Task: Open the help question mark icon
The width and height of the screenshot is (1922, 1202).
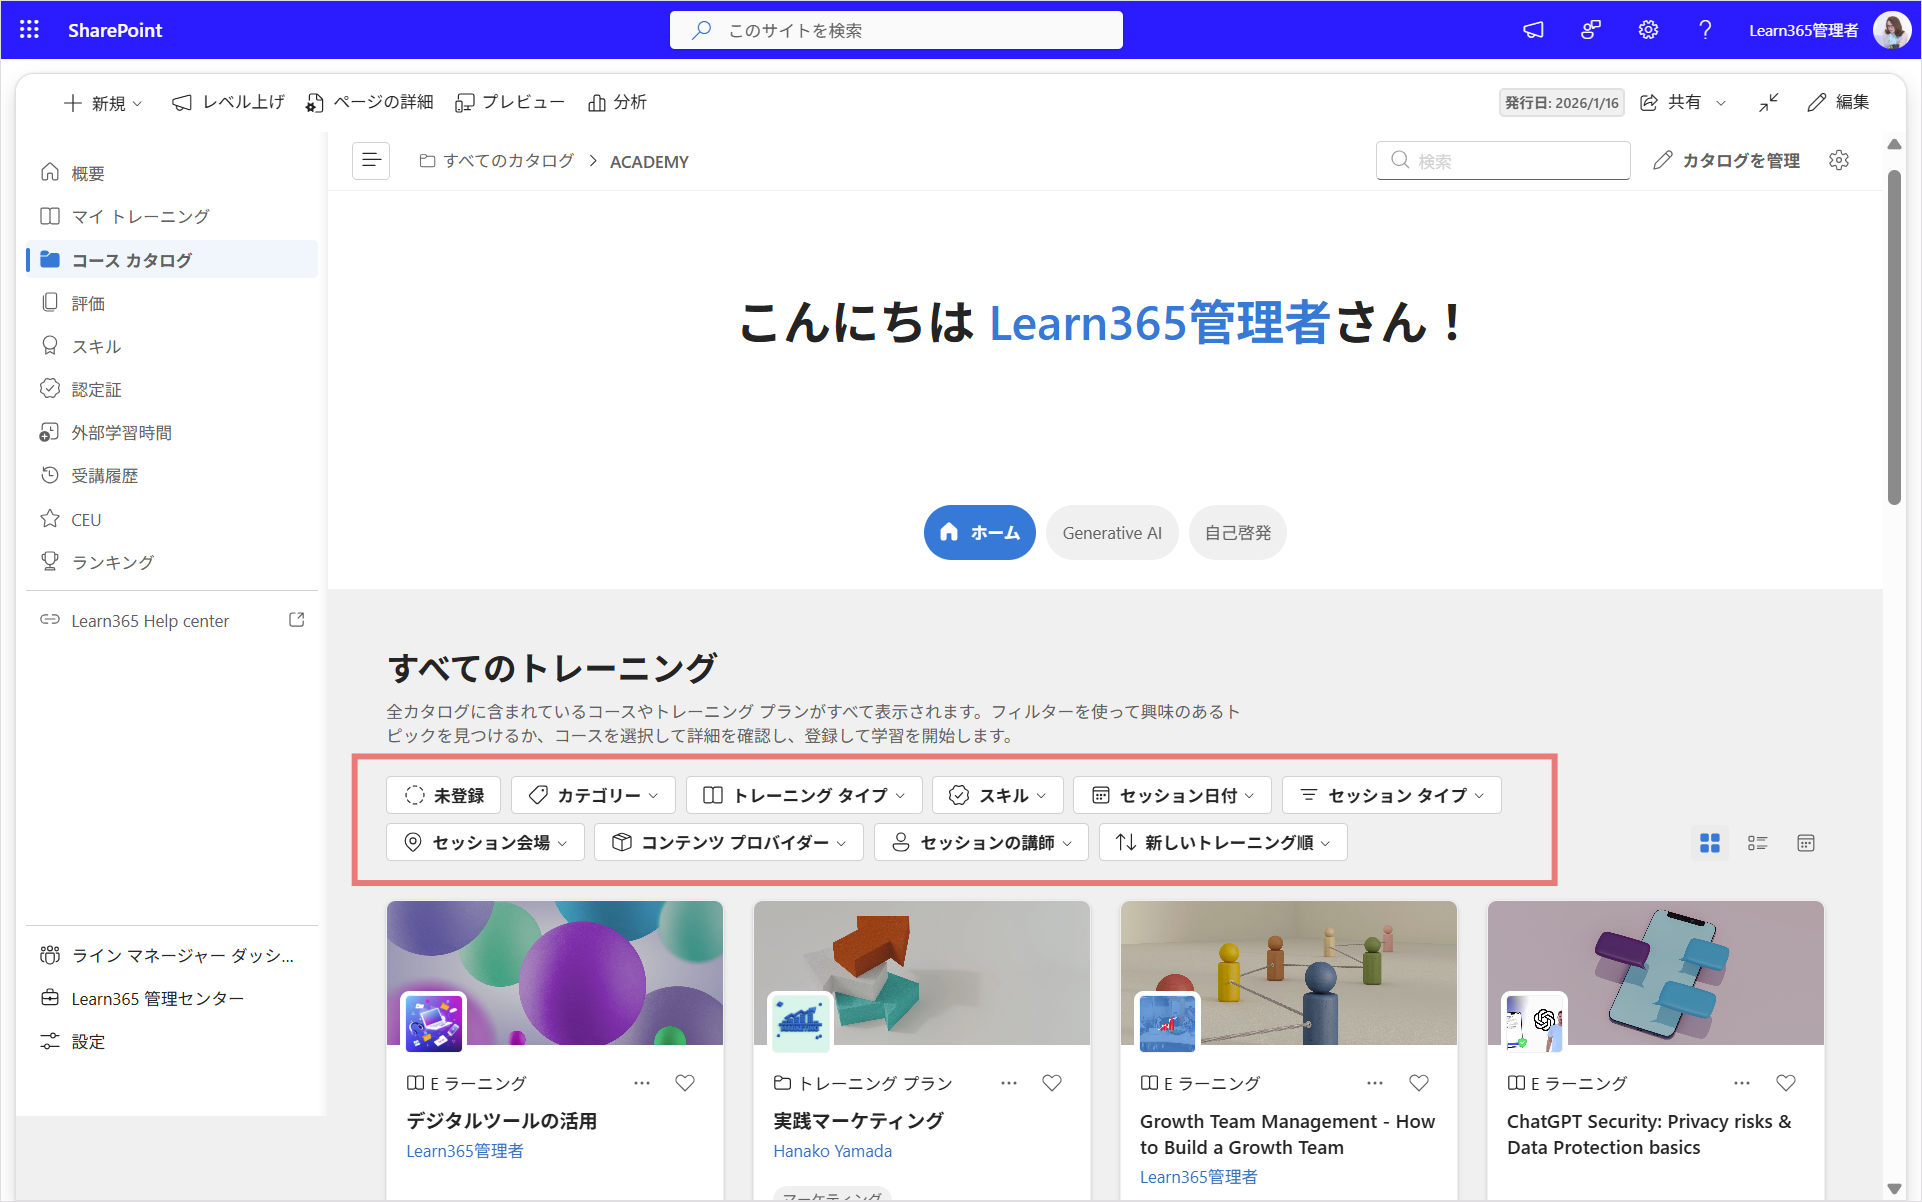Action: pos(1705,30)
